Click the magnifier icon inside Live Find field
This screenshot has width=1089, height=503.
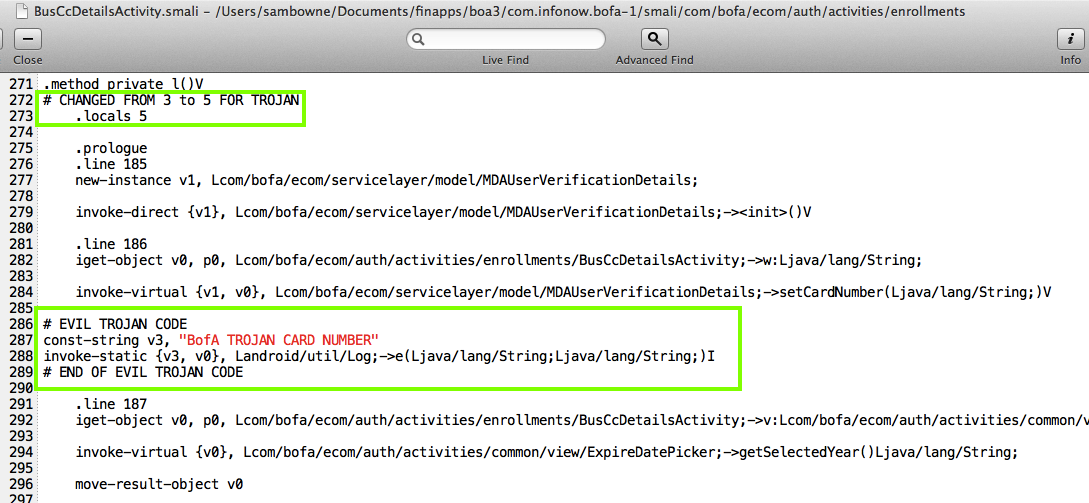[x=419, y=40]
